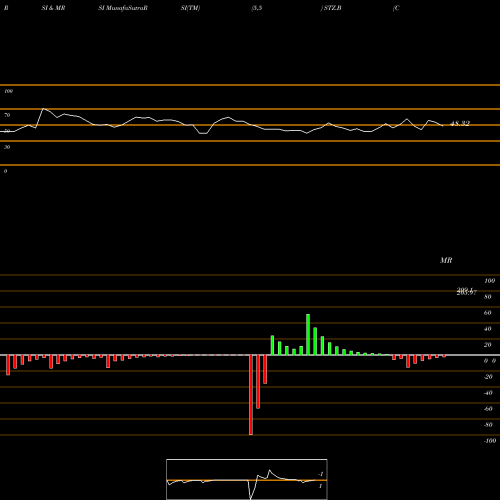This screenshot has height=500, width=500.
Task: Click the ') STZ.B' symbol text
Action: 331,8
